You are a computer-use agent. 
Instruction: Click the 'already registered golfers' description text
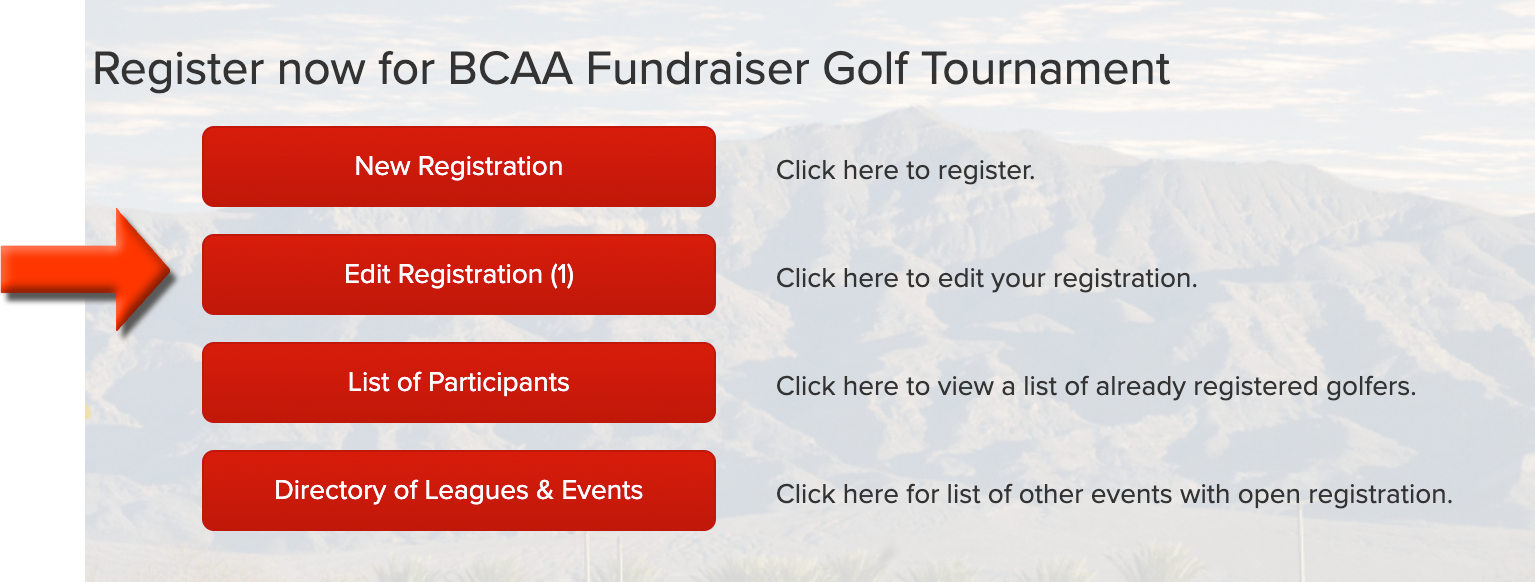point(1256,386)
